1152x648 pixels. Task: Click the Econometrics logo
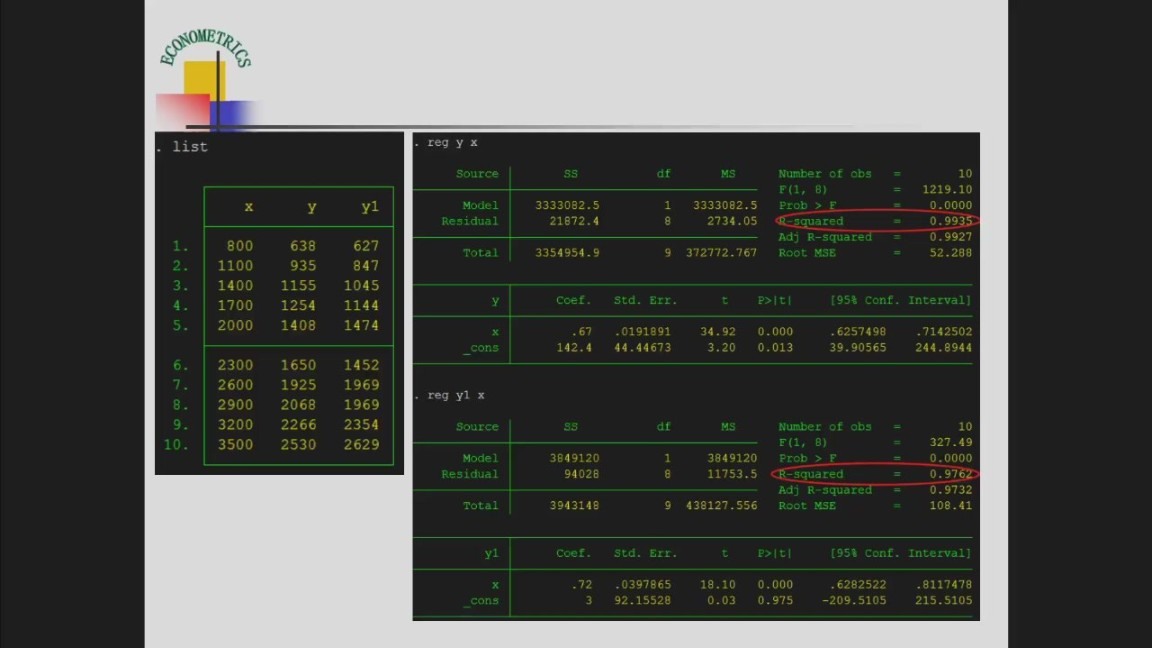tap(206, 79)
